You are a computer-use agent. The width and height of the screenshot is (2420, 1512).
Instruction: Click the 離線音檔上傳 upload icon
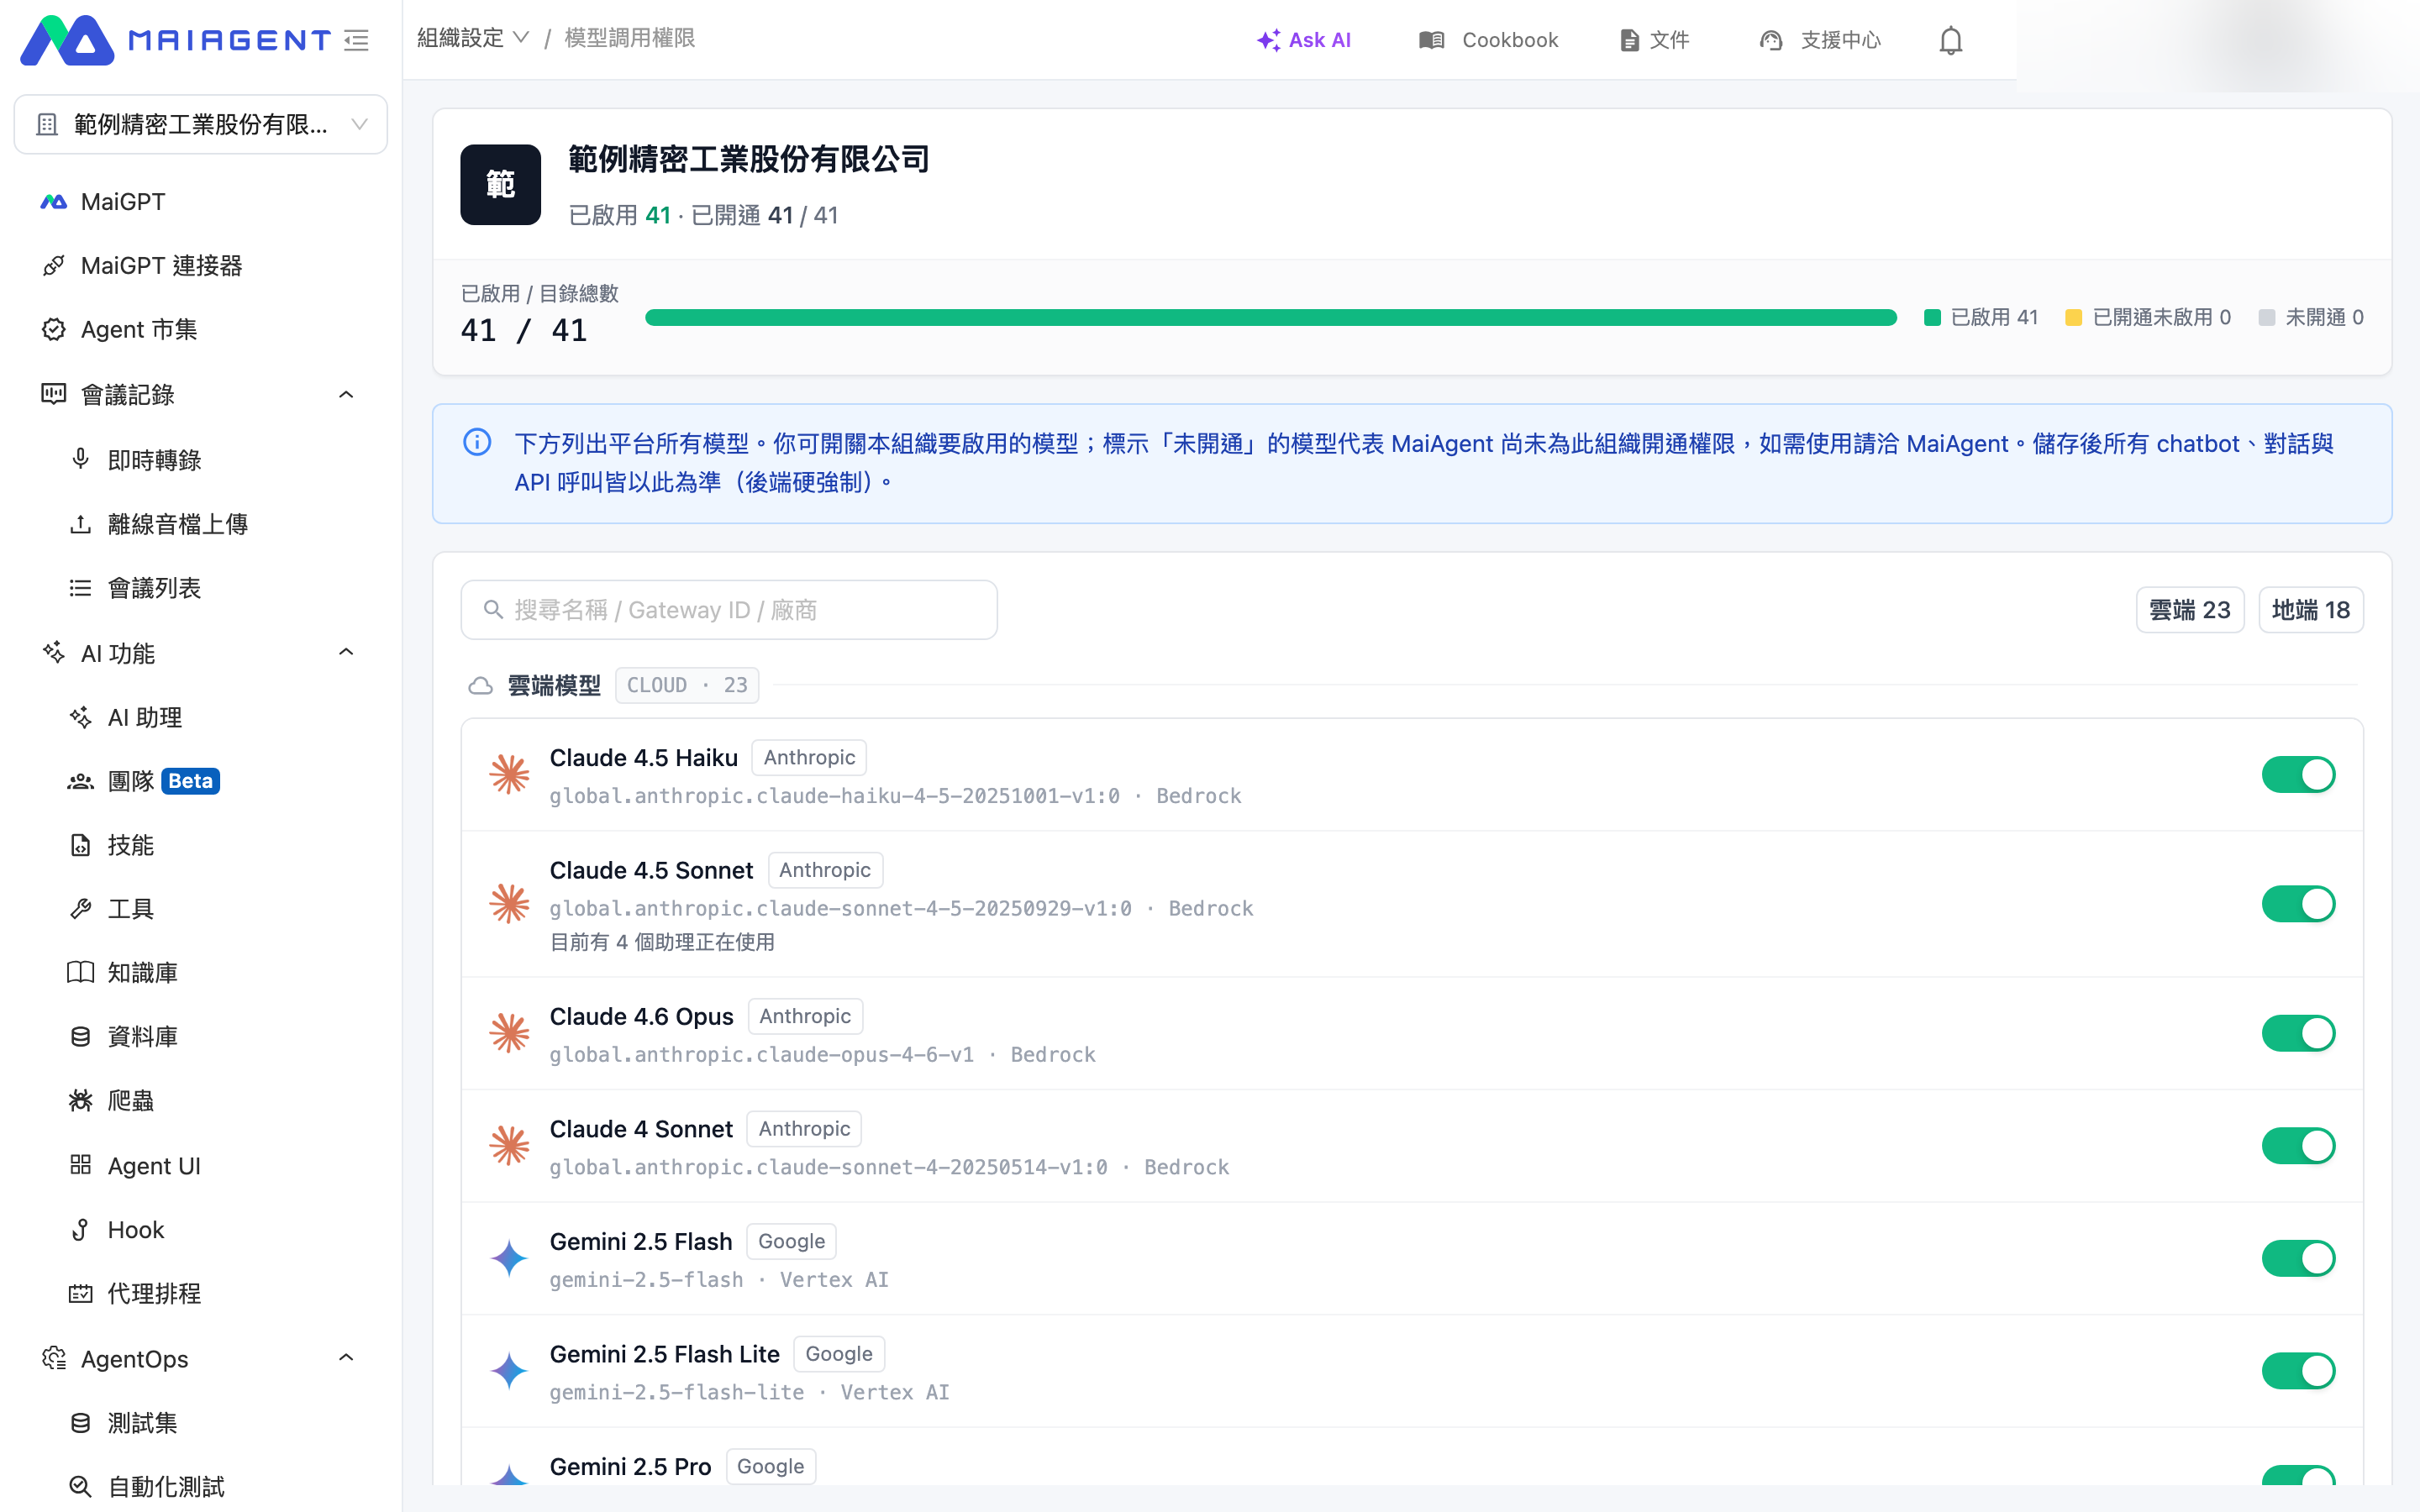(81, 524)
